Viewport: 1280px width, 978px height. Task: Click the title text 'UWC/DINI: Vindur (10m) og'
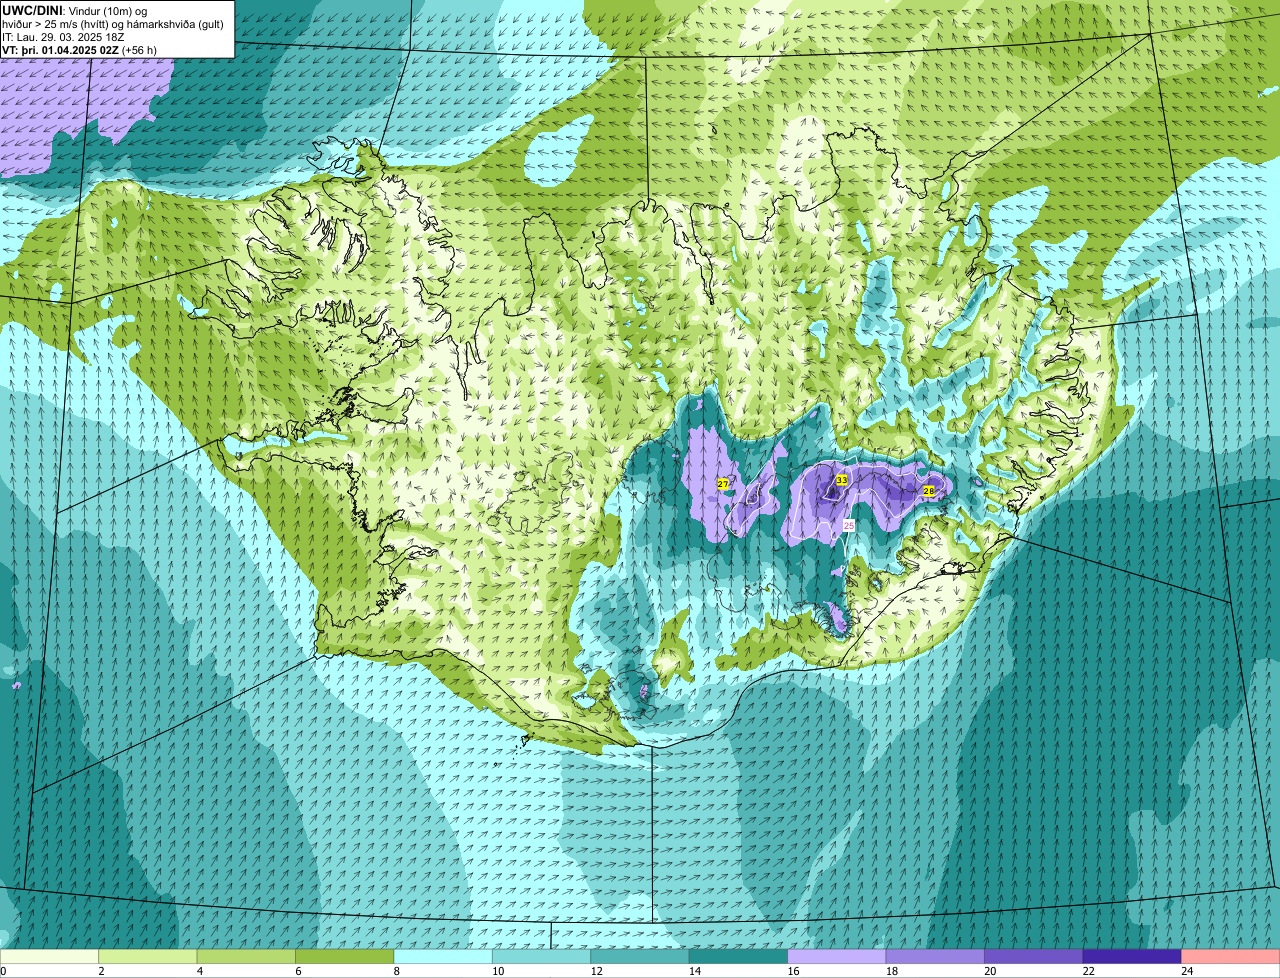75,11
